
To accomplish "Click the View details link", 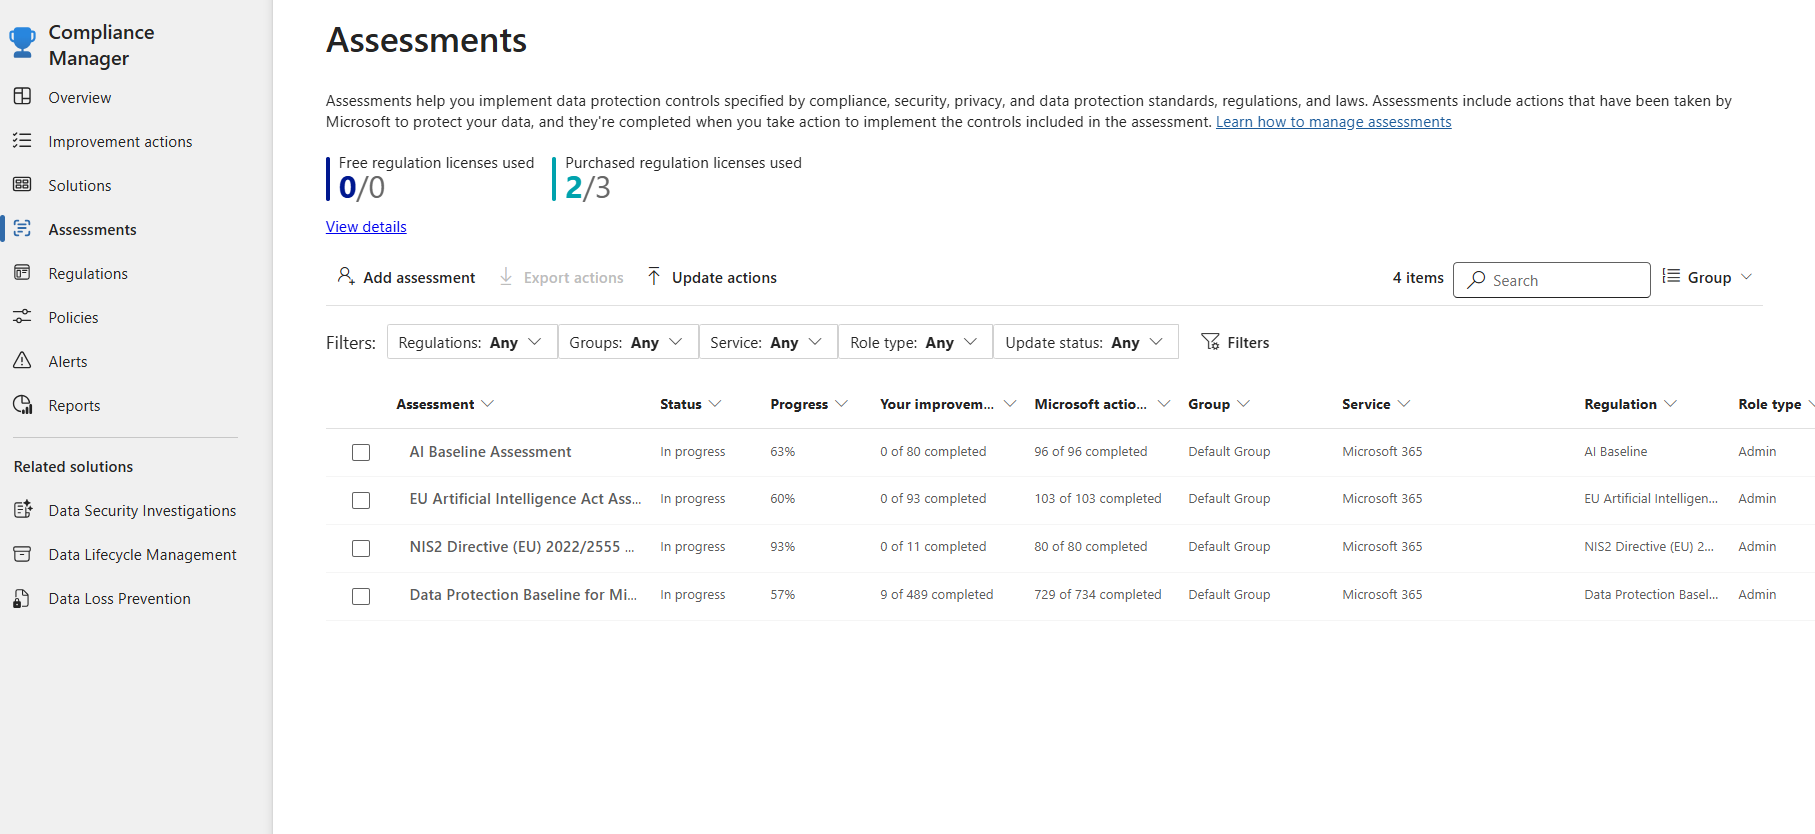I will (366, 227).
